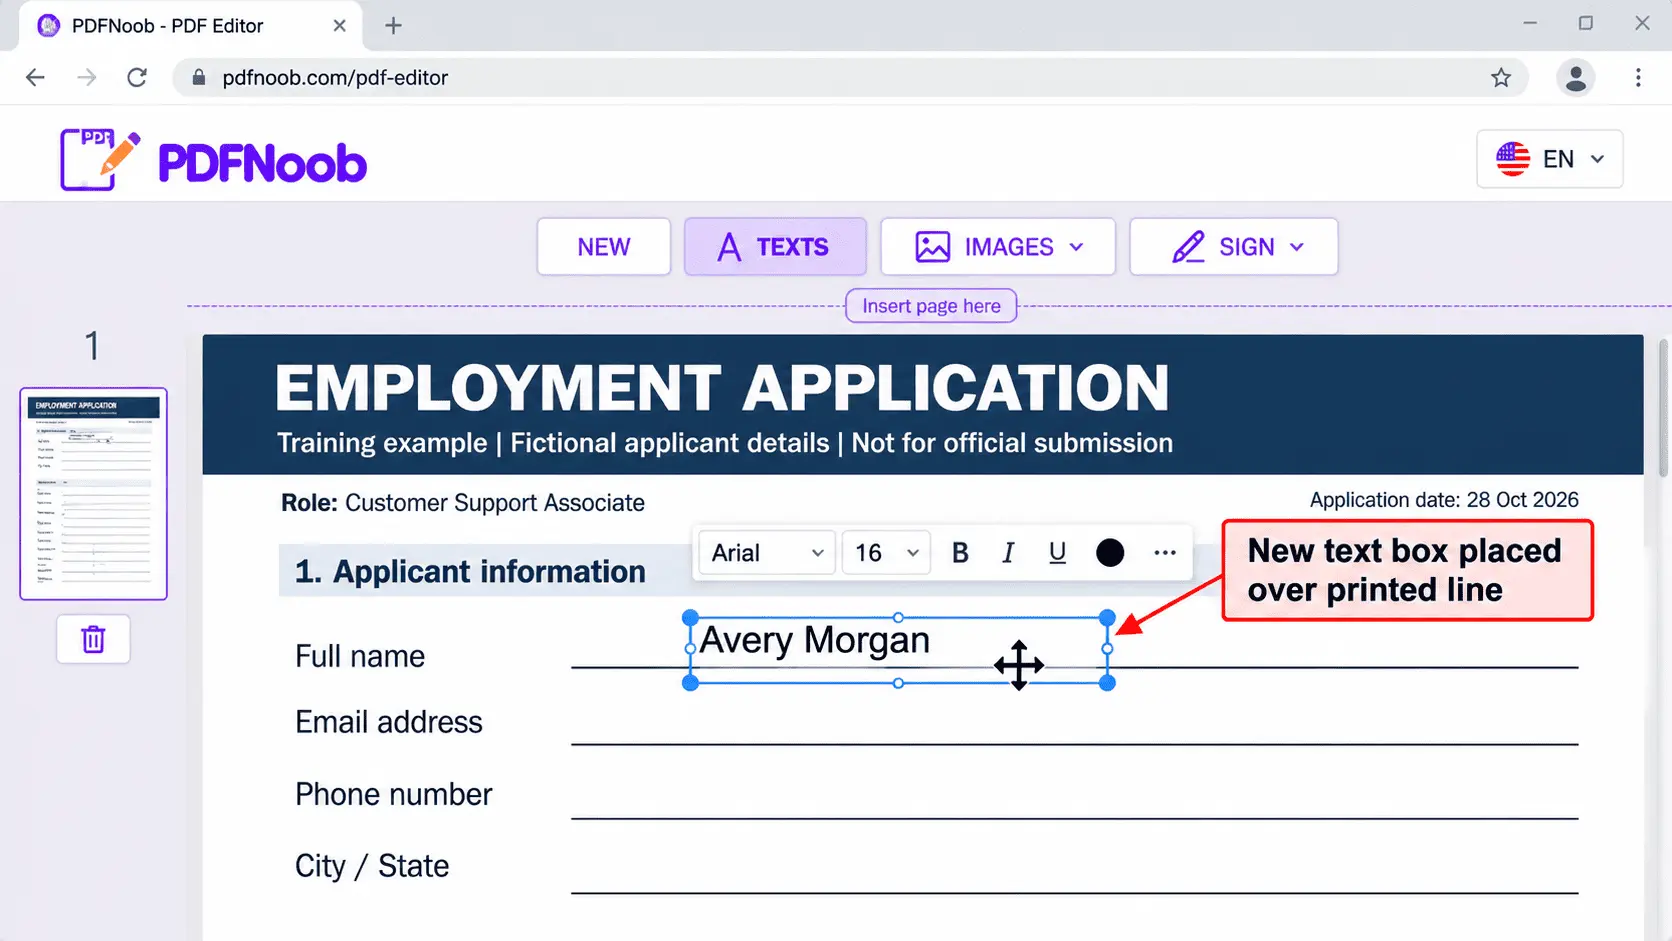This screenshot has height=941, width=1672.
Task: Open the browser three-dot menu
Action: tap(1638, 78)
